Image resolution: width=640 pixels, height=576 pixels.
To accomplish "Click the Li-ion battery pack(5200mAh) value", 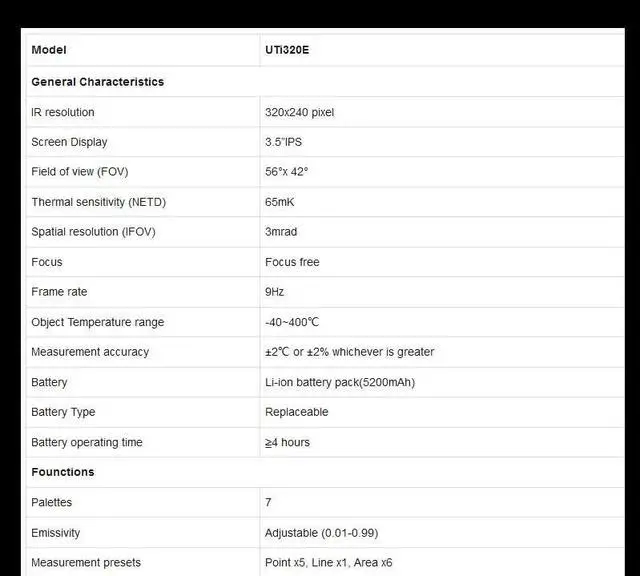I will point(340,382).
